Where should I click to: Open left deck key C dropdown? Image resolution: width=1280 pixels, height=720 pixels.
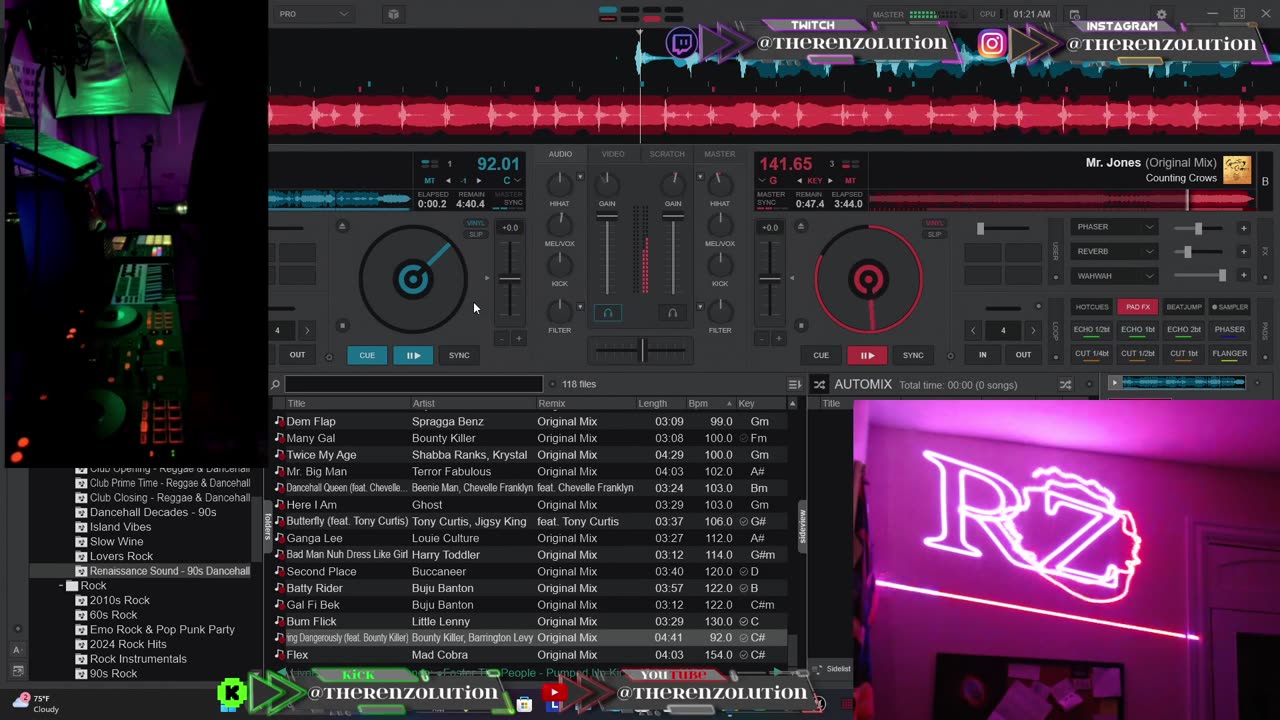pyautogui.click(x=512, y=181)
